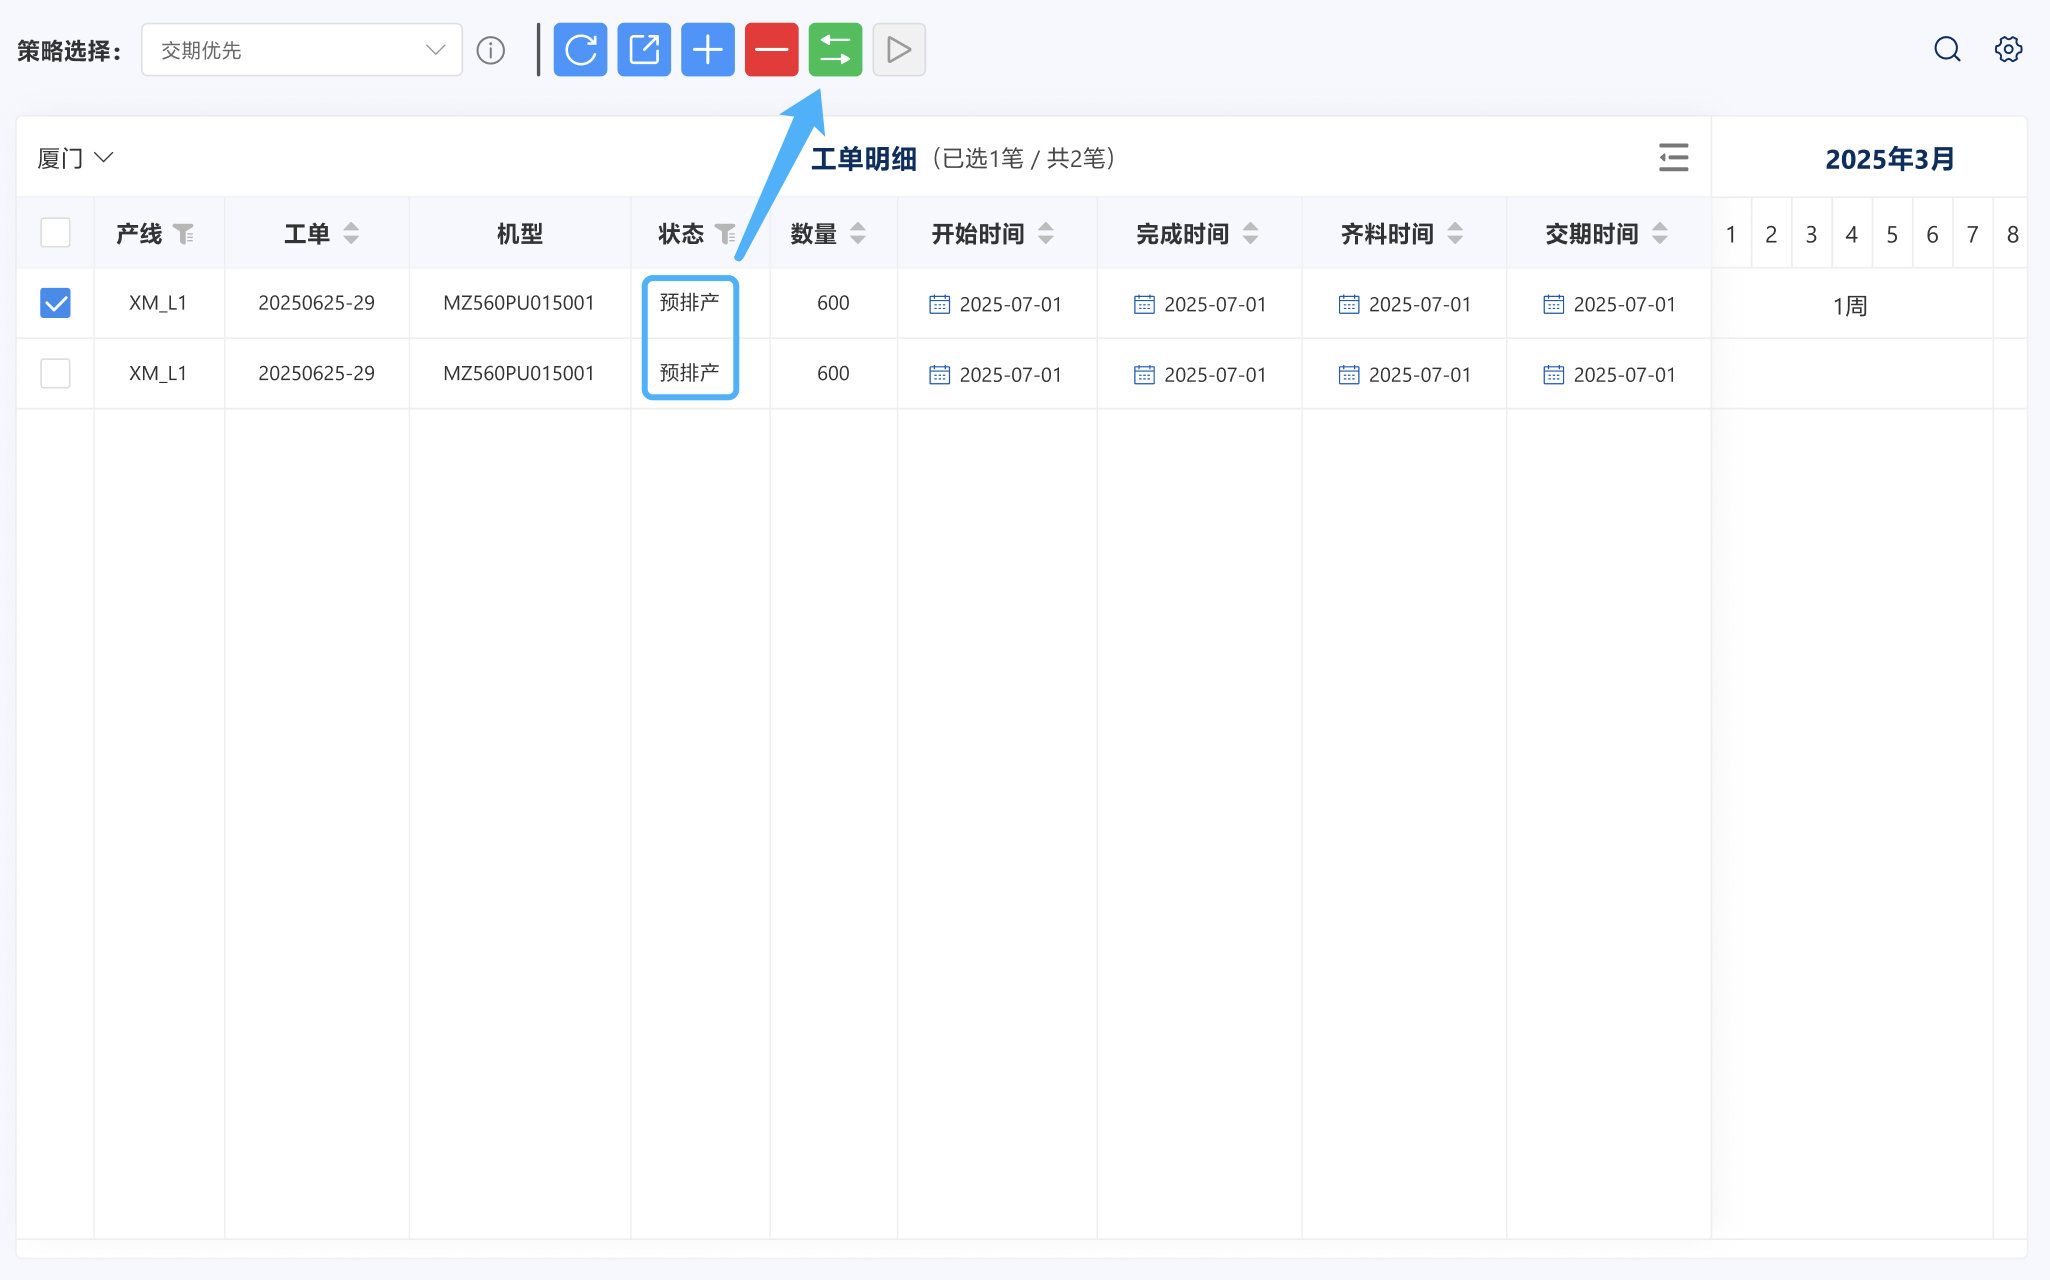Click the blue plus add button
This screenshot has height=1280, width=2050.
point(708,50)
